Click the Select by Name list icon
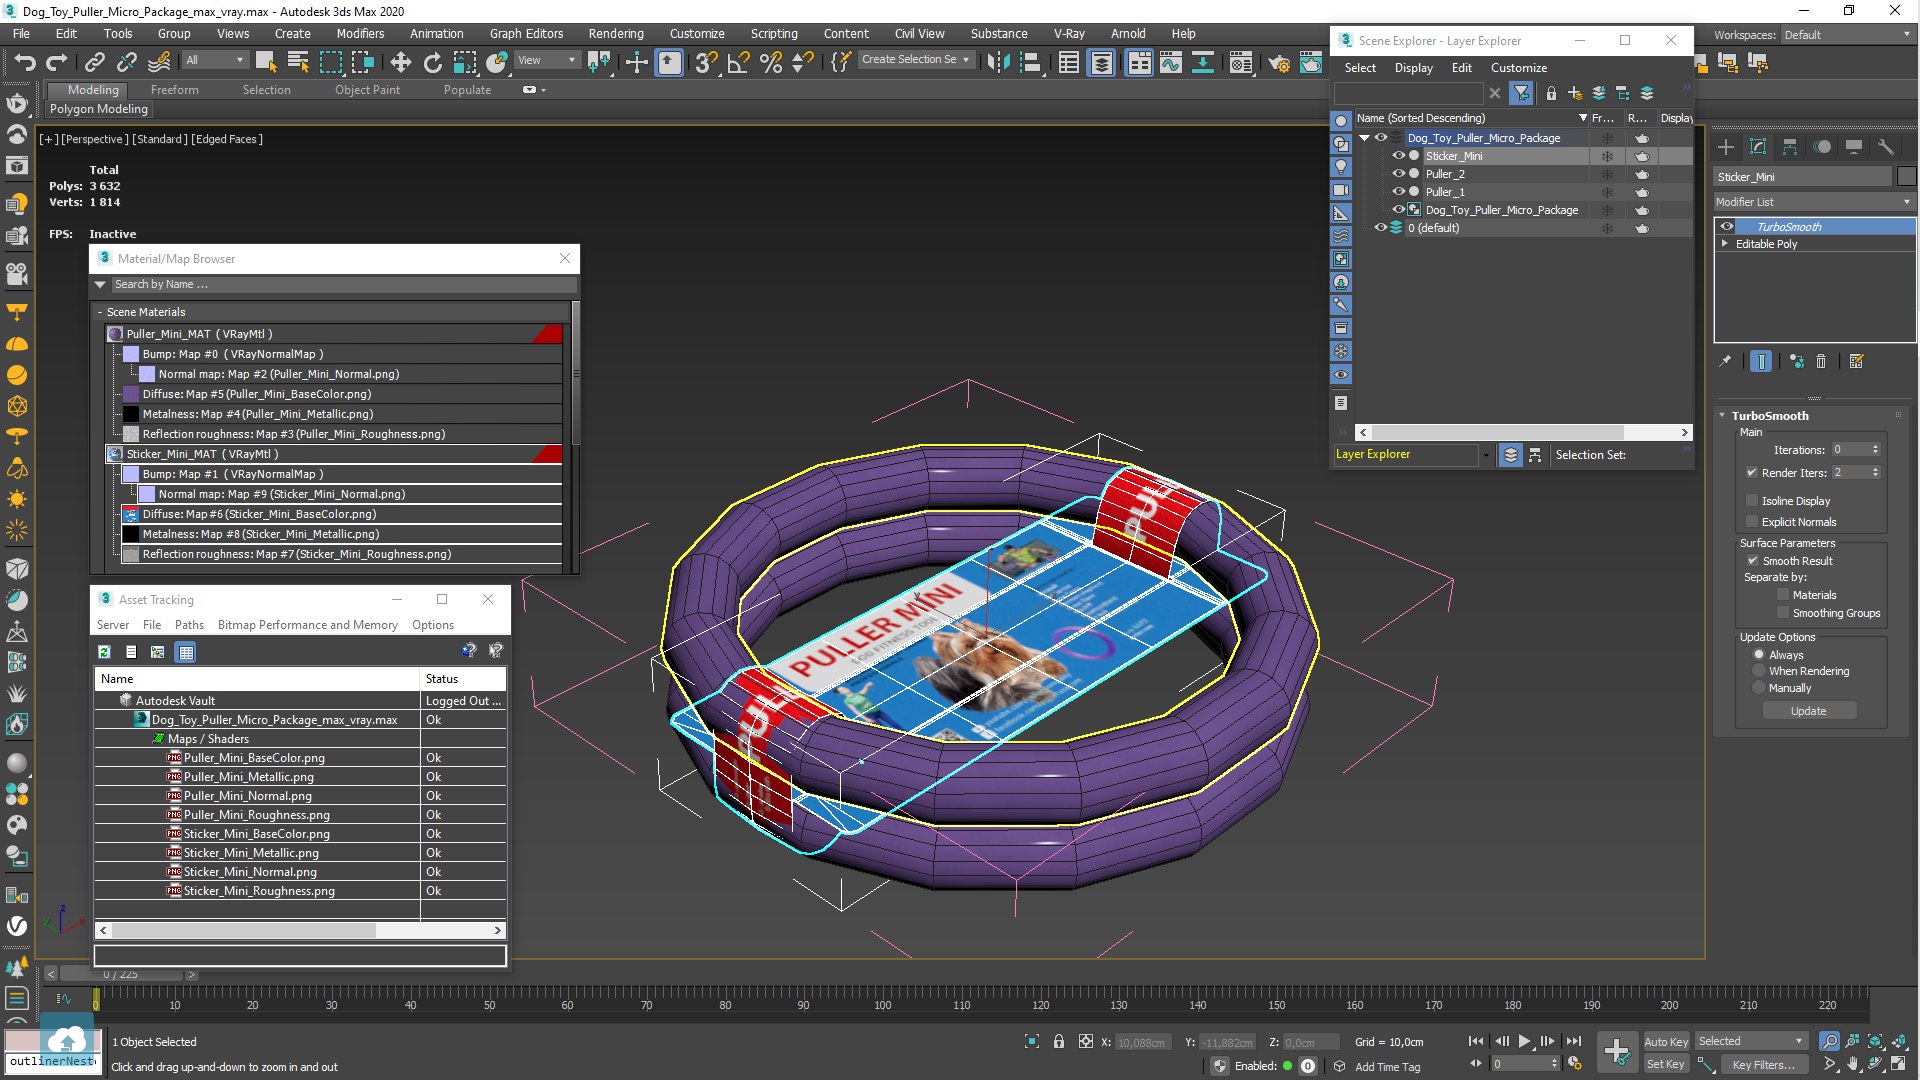 [x=297, y=62]
